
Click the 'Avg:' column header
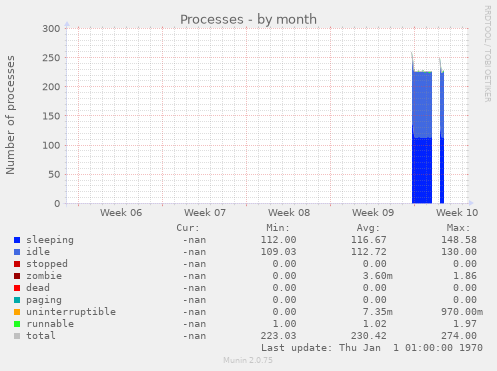click(x=368, y=228)
